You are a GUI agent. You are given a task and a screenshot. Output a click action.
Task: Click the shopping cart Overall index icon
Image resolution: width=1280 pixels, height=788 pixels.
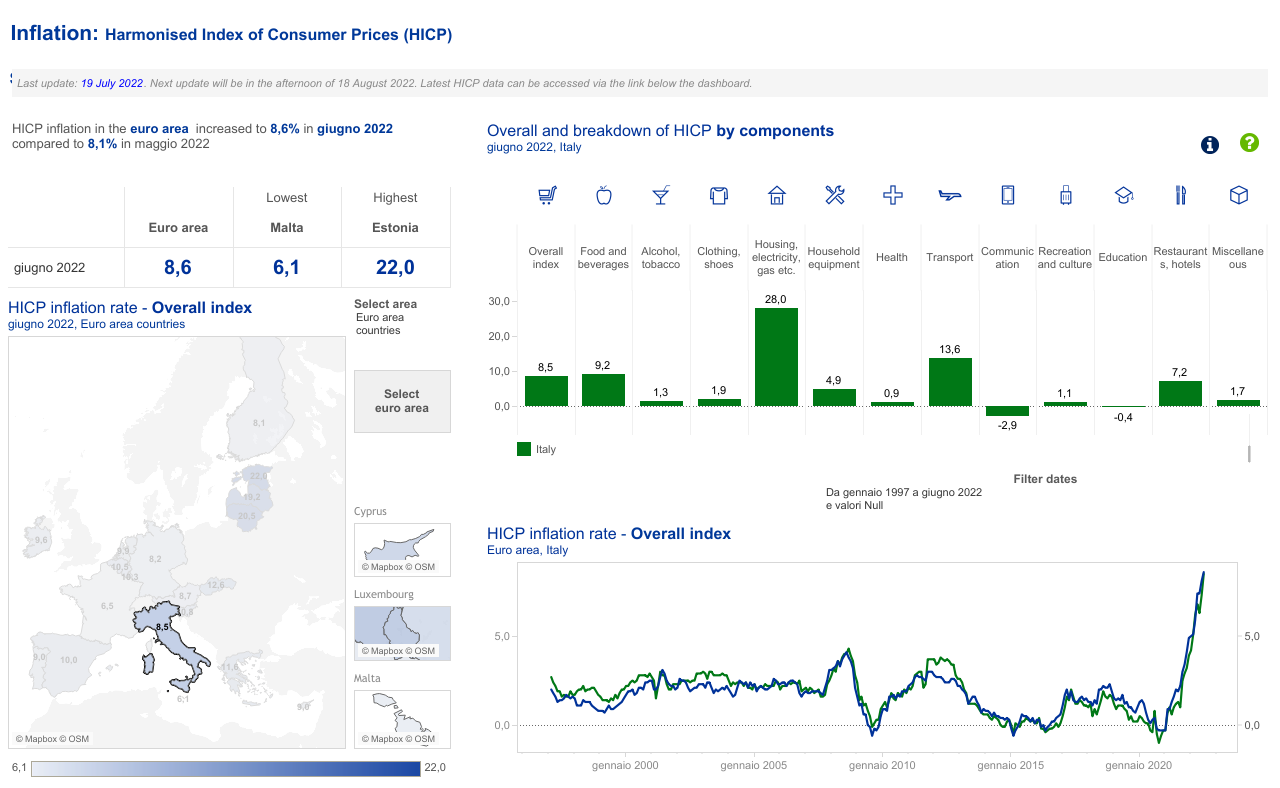tap(547, 196)
